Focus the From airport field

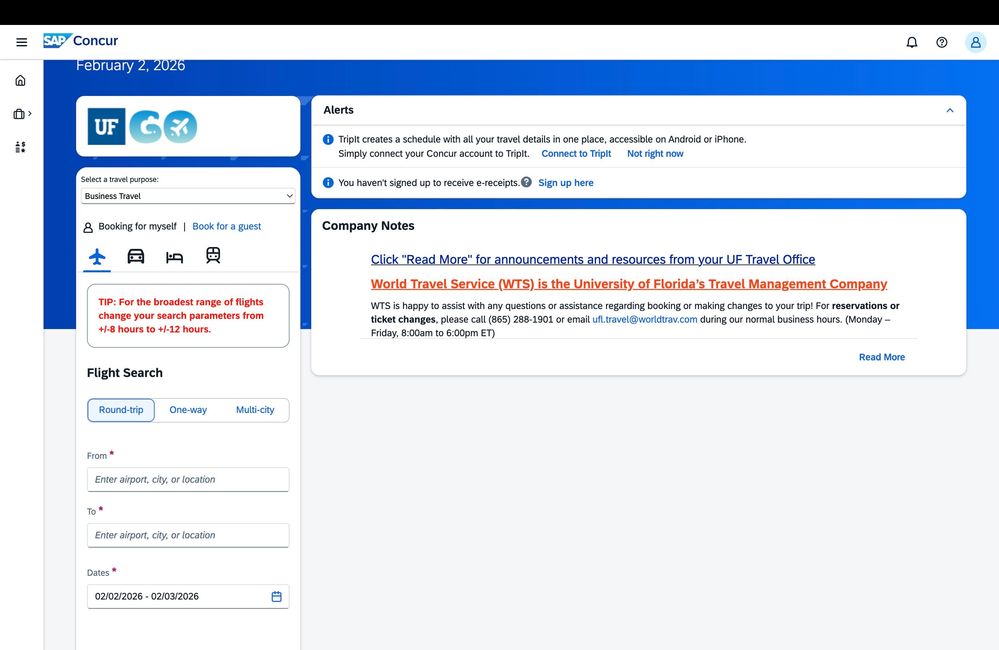(188, 479)
